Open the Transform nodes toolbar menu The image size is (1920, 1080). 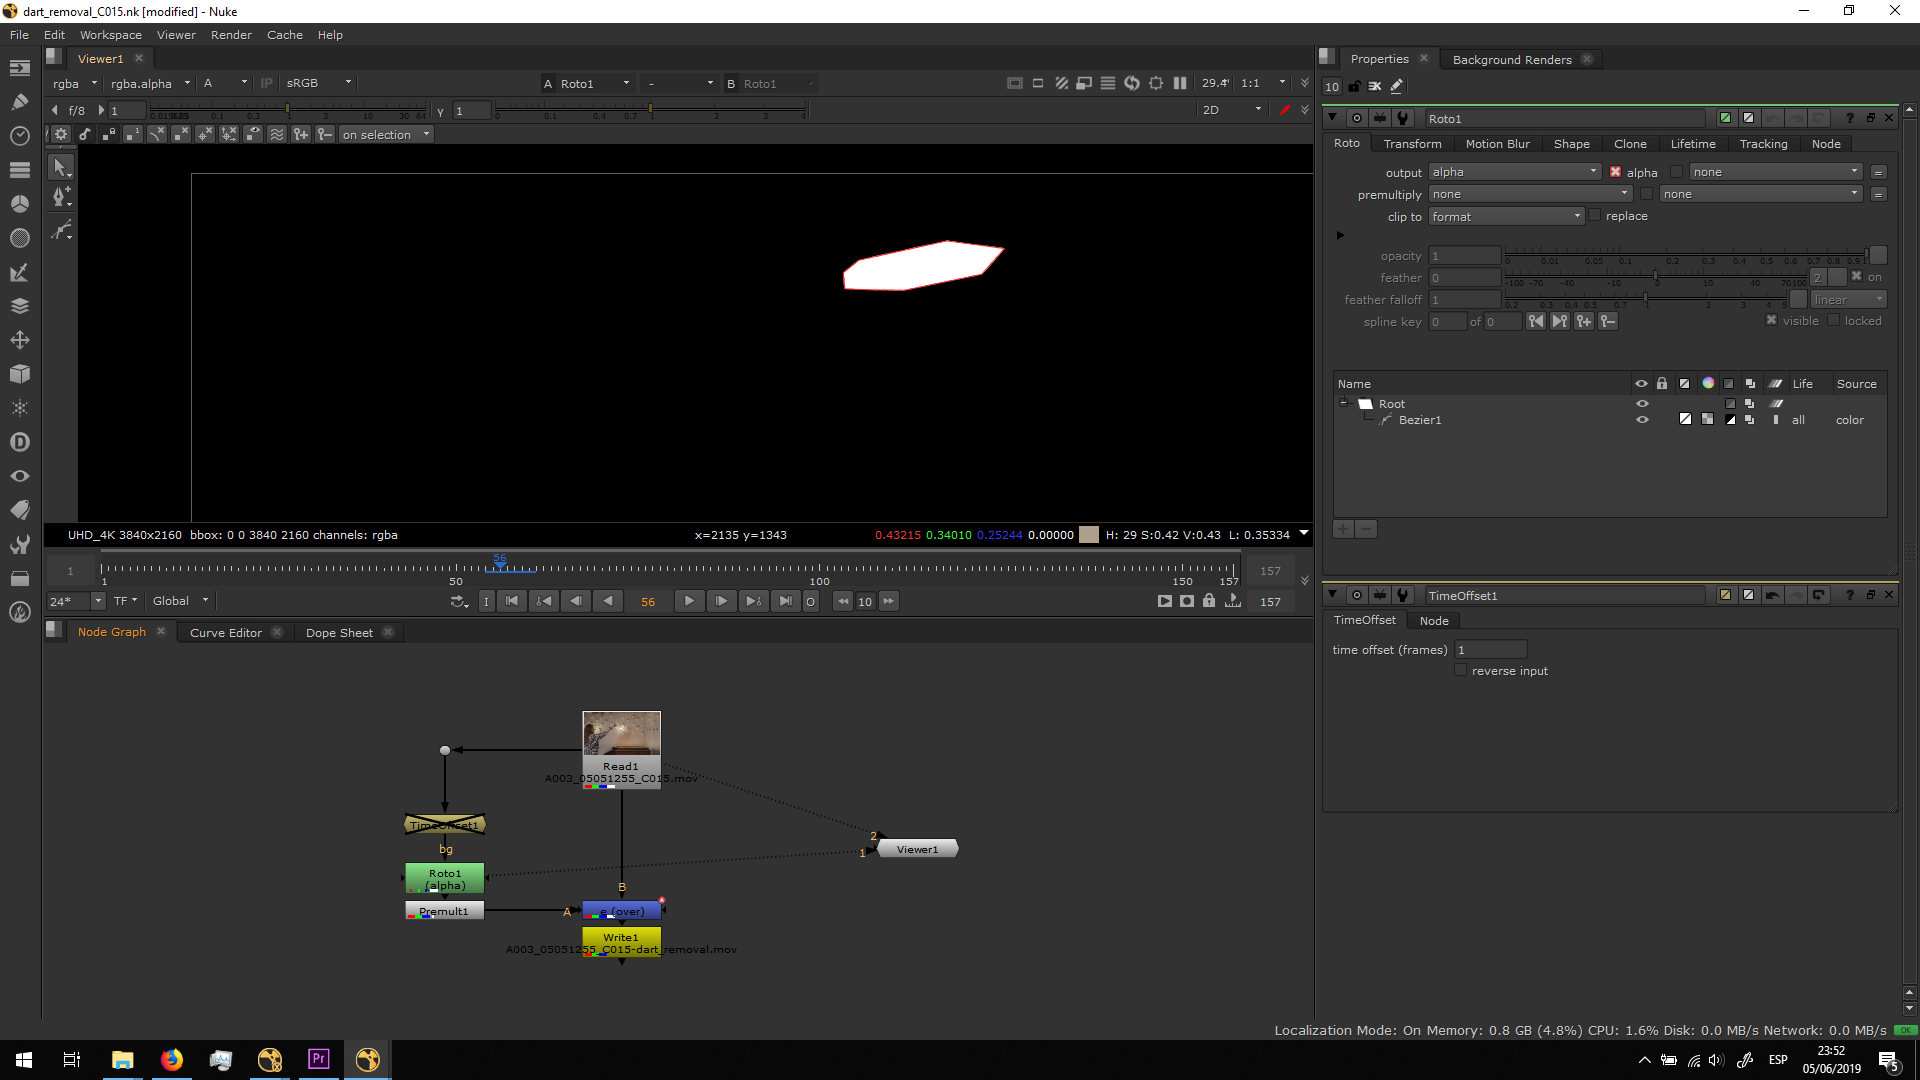[x=19, y=340]
